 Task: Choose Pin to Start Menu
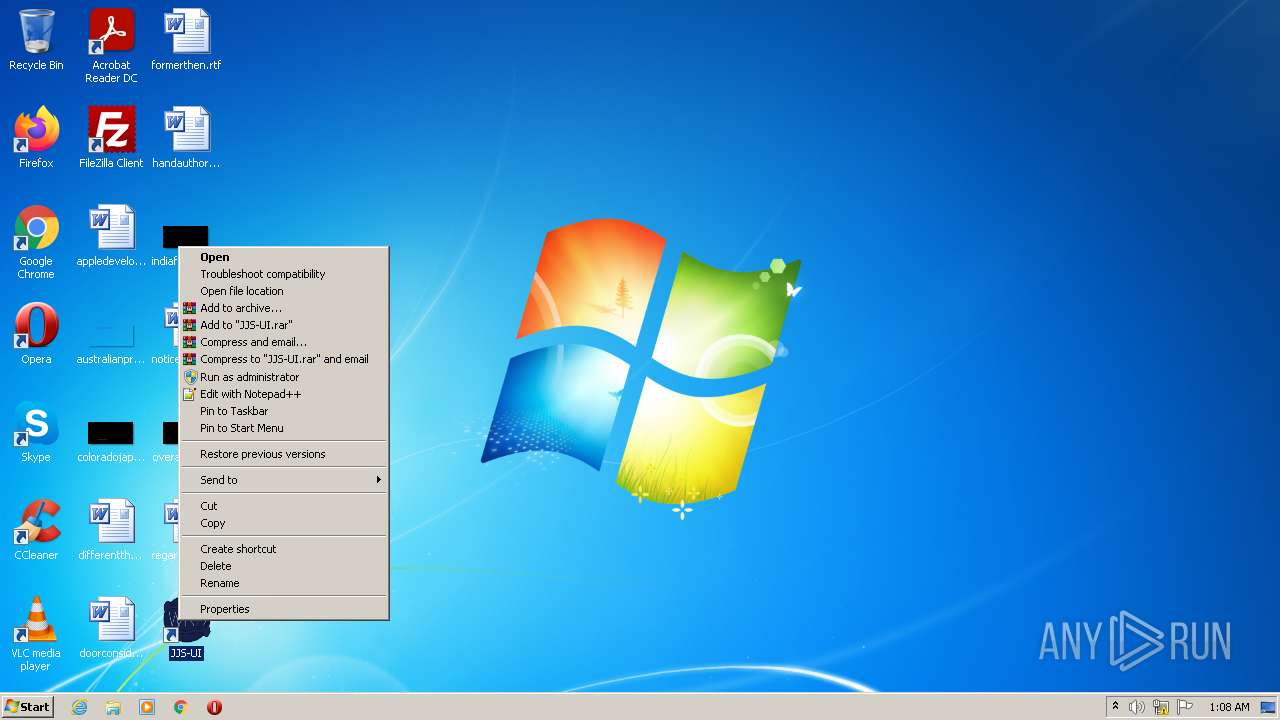(x=284, y=428)
